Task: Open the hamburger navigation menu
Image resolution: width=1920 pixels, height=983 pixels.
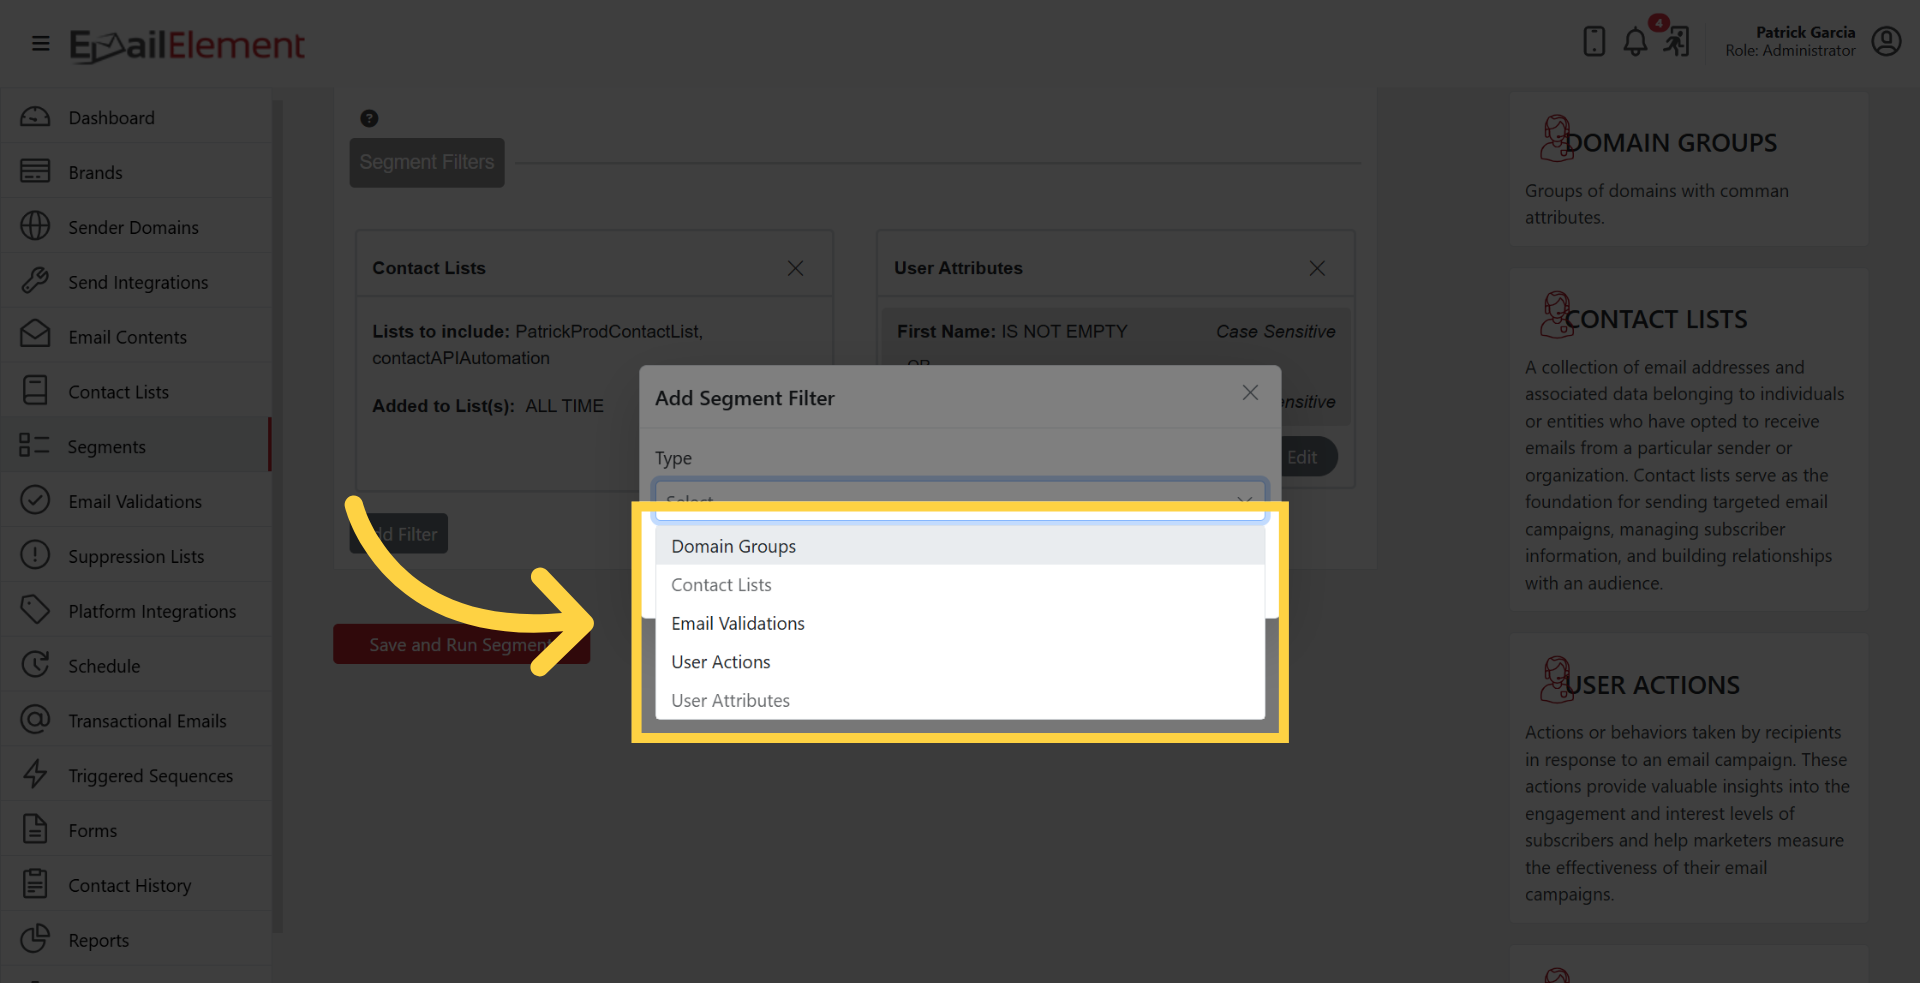Action: (41, 43)
